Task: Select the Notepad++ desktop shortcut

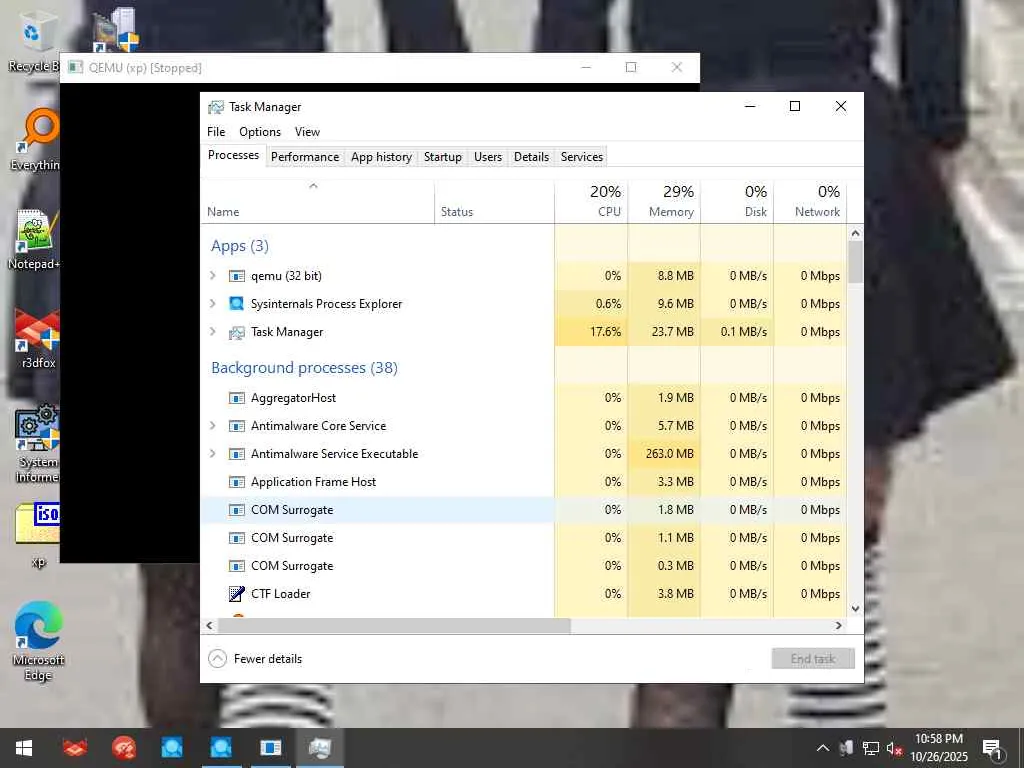Action: pyautogui.click(x=34, y=240)
